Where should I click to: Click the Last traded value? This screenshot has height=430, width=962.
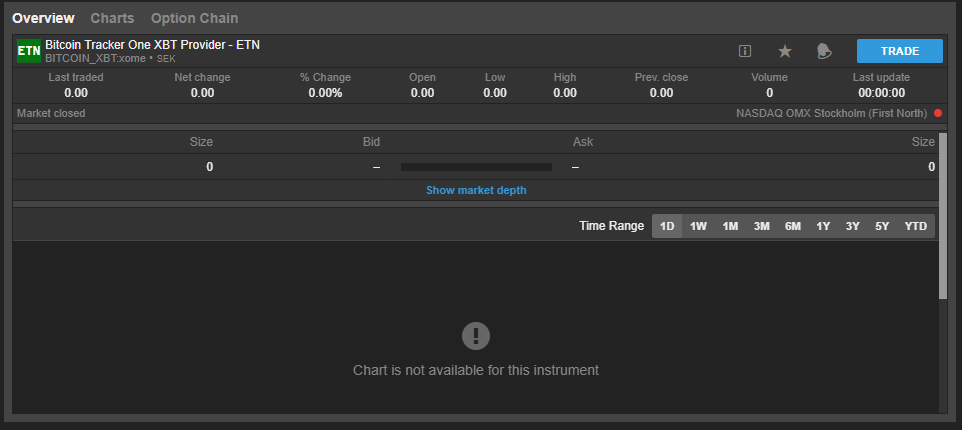[76, 93]
